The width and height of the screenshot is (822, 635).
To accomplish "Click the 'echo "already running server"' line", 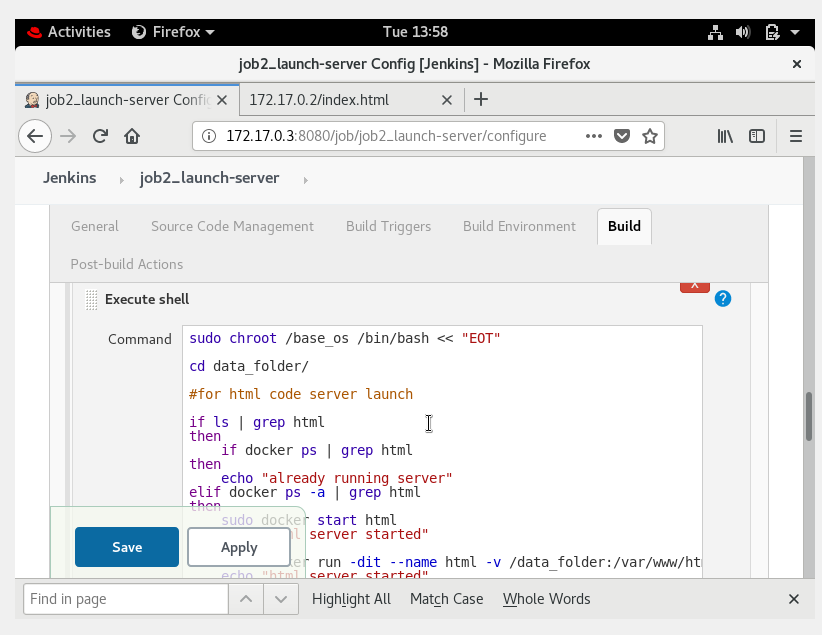I will 337,478.
